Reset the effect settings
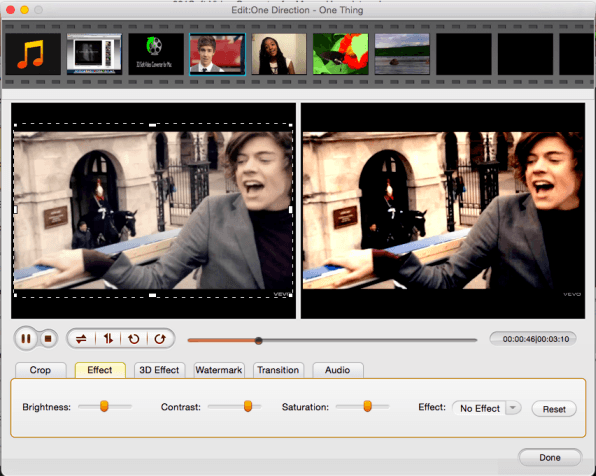The image size is (596, 476). click(554, 409)
